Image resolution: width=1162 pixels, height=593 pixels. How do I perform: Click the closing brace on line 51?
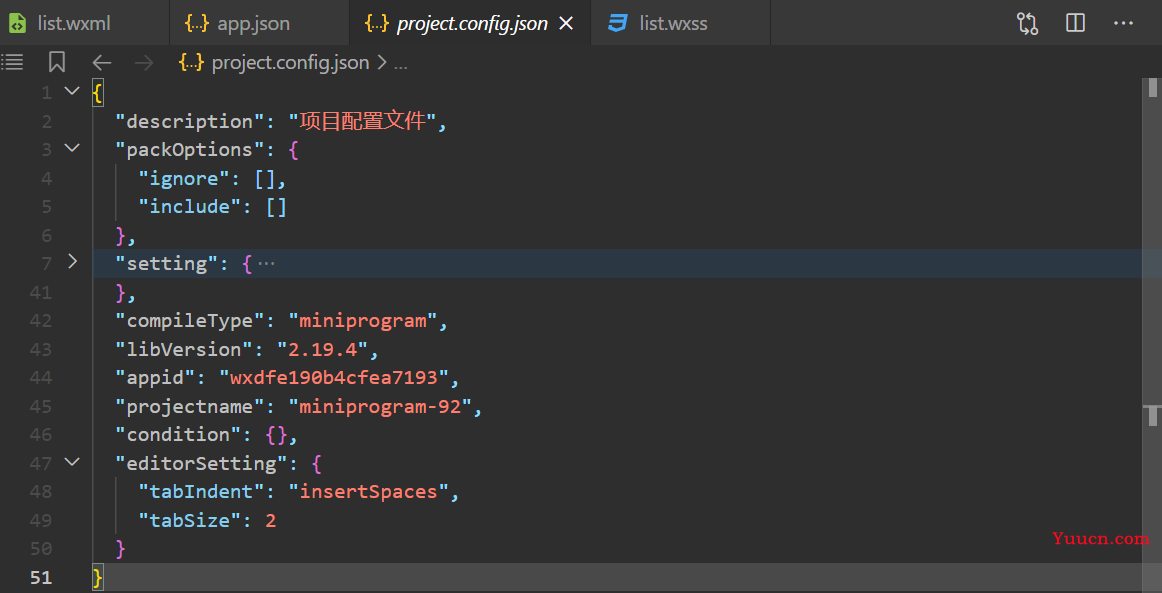(x=97, y=577)
